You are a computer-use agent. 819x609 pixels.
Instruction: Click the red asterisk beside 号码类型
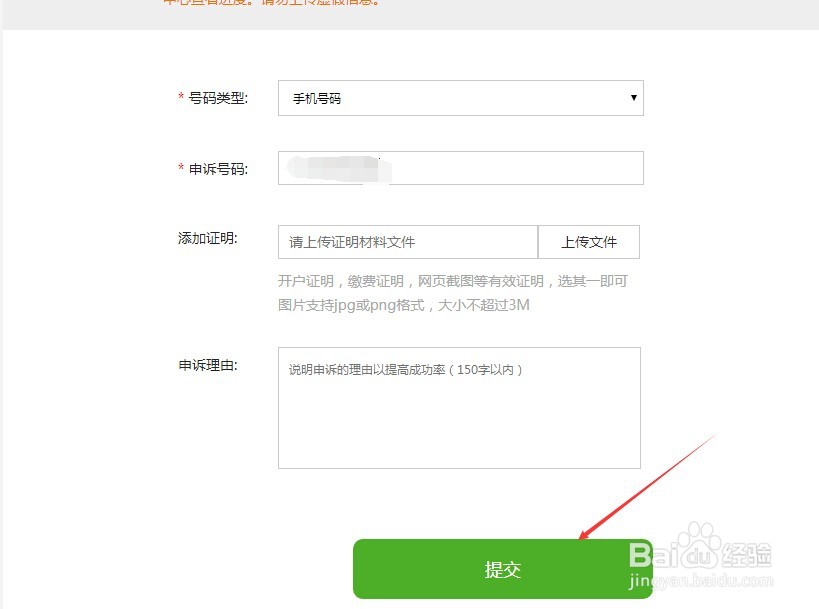181,97
